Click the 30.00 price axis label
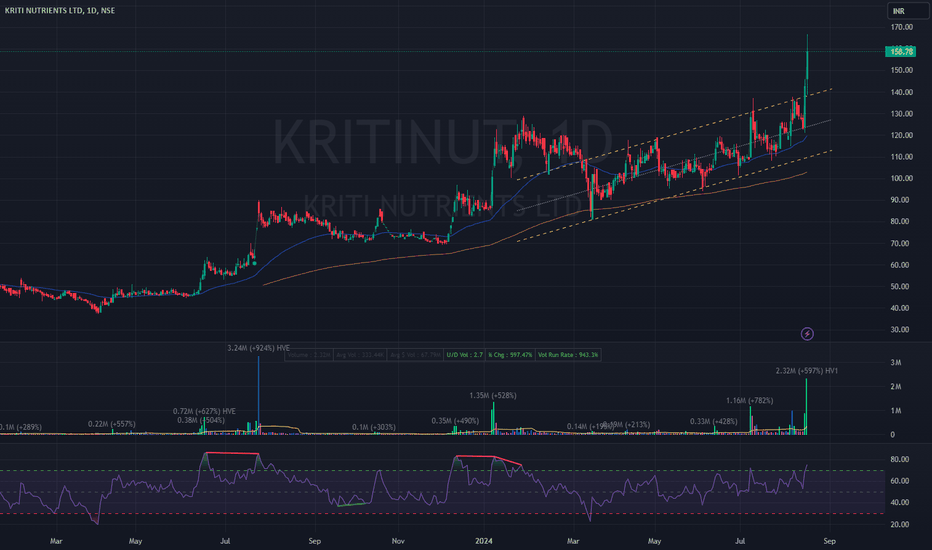The image size is (932, 550). click(902, 329)
